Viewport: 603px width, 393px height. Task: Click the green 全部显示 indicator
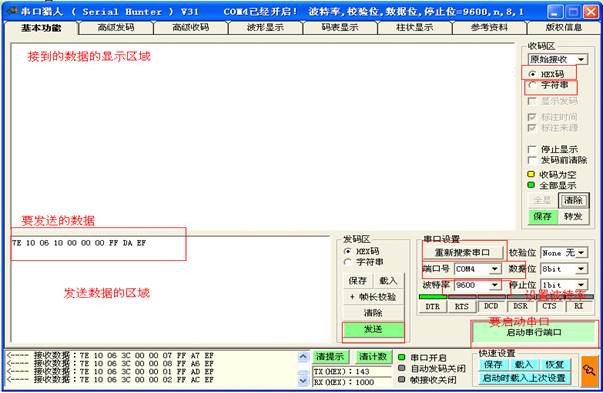coord(531,185)
